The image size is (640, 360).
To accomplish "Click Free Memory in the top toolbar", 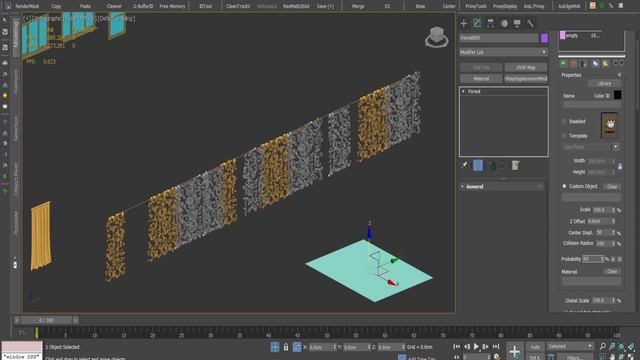I will 172,6.
